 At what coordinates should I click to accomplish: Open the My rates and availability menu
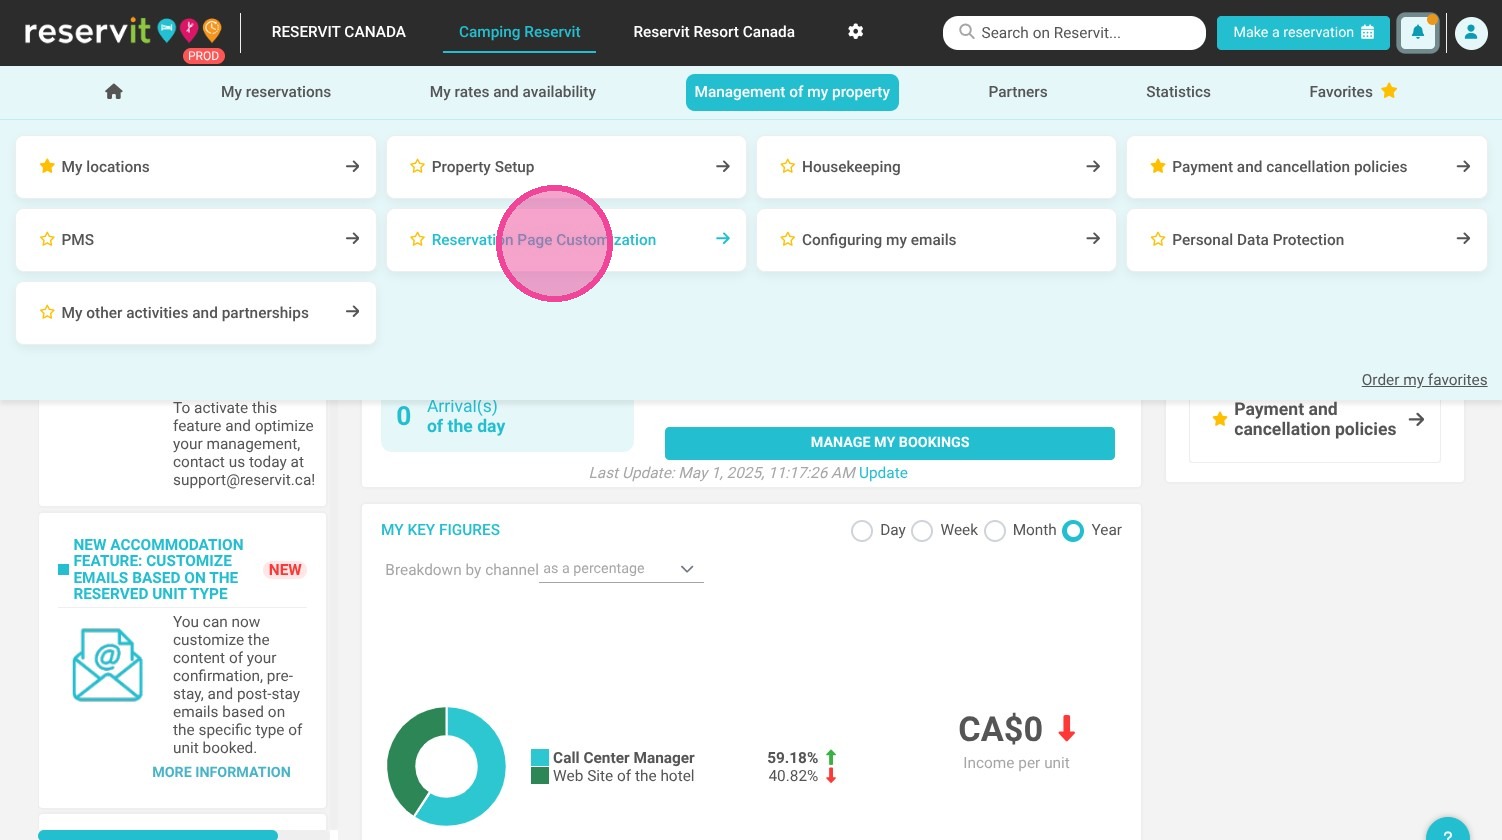(513, 92)
